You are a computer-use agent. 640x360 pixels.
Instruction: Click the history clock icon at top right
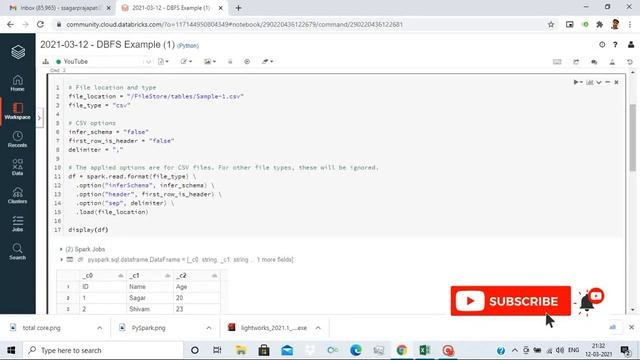(x=602, y=44)
